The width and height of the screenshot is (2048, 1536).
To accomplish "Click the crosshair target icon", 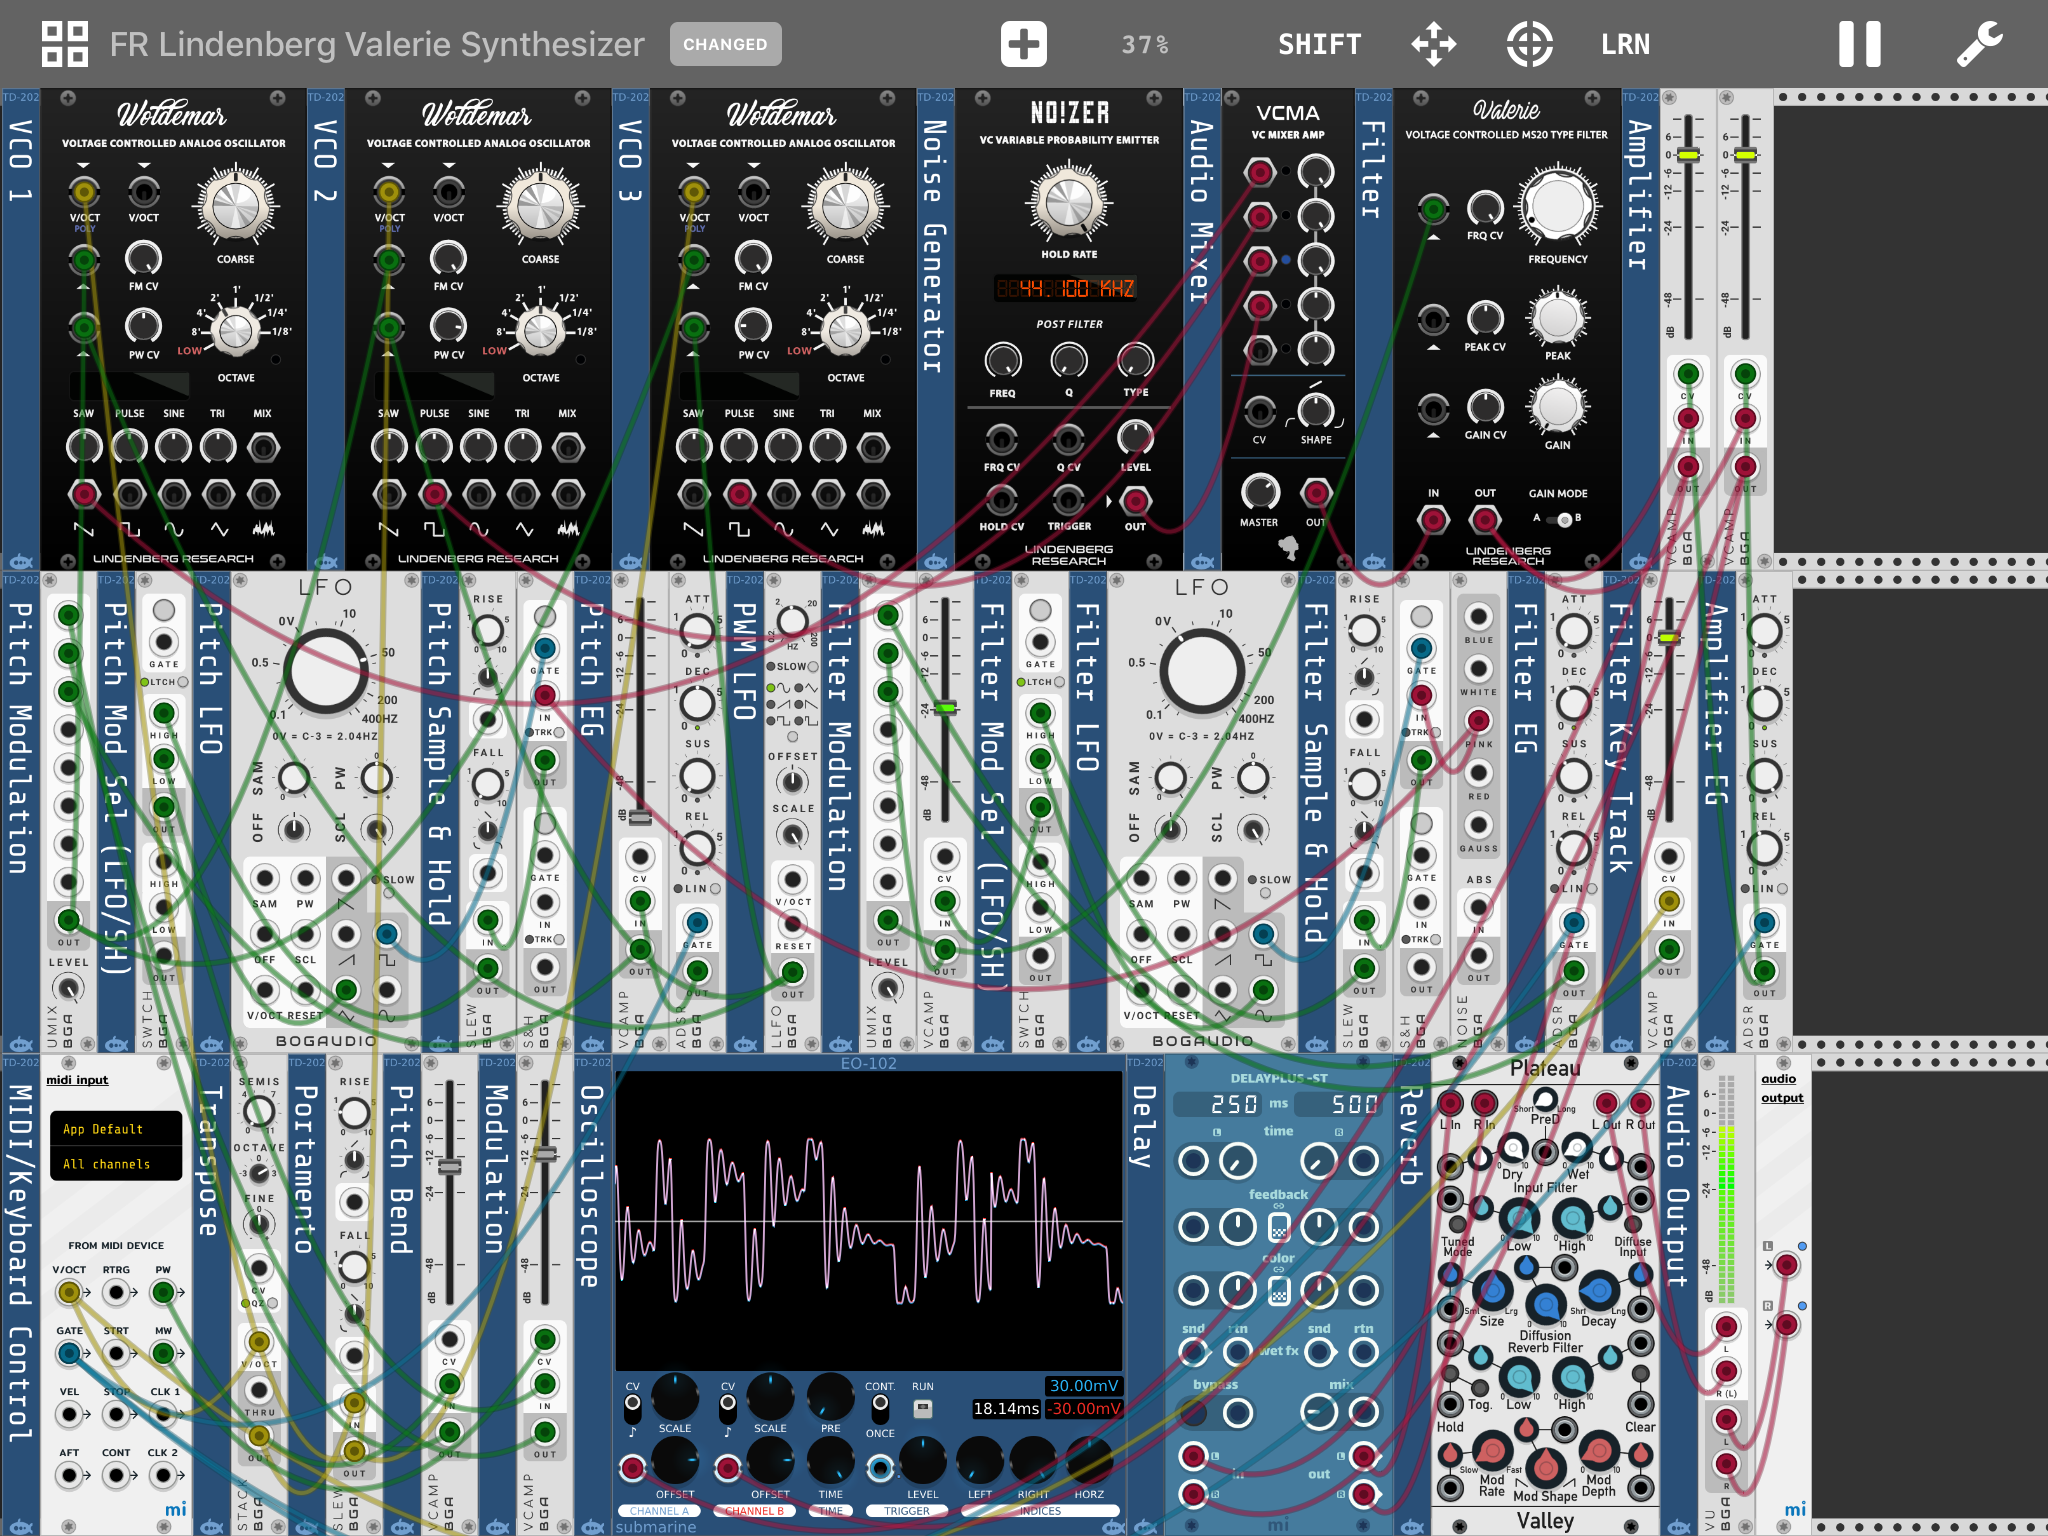I will pos(1529,44).
